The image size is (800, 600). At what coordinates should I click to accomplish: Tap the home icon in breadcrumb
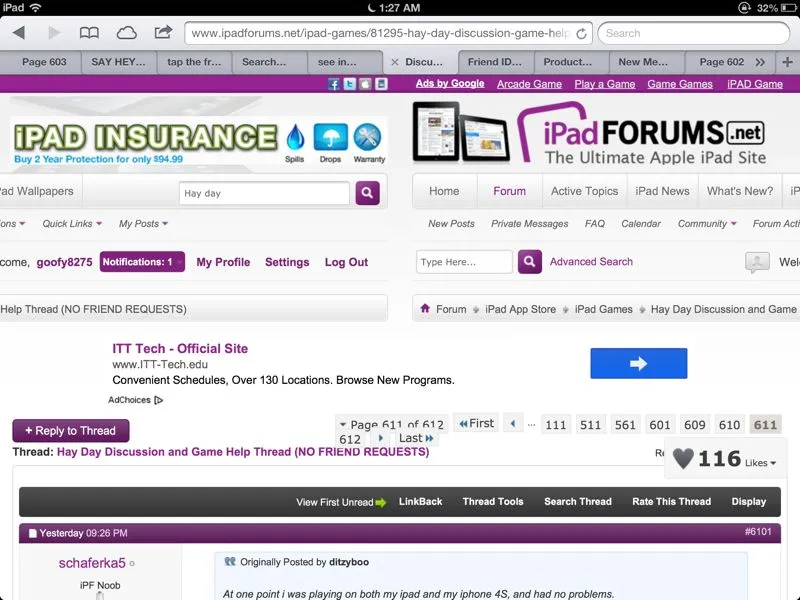(x=426, y=309)
